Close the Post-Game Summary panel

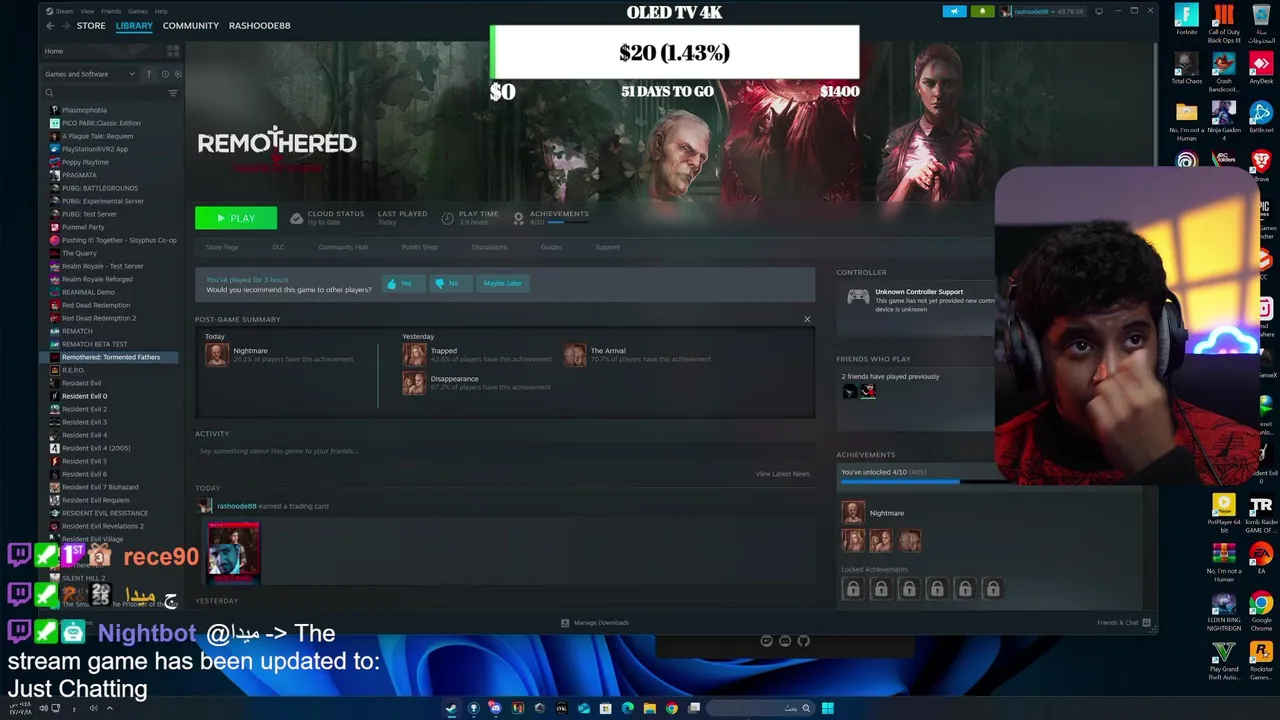click(807, 319)
